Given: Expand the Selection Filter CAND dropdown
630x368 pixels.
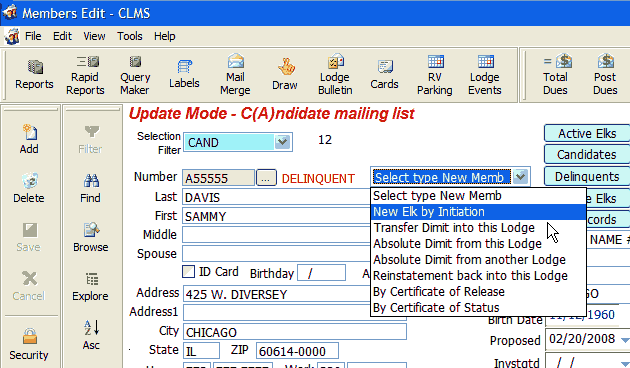Looking at the screenshot, I should click(x=282, y=142).
